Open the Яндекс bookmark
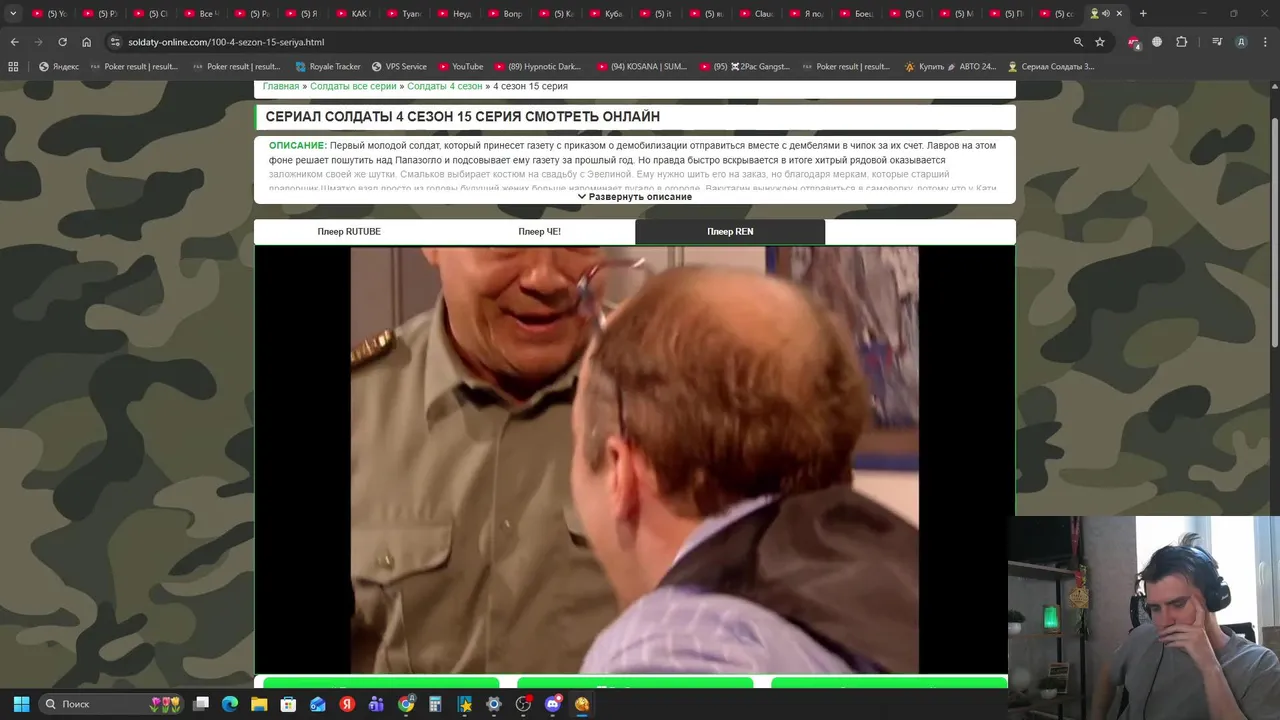1280x720 pixels. (59, 67)
